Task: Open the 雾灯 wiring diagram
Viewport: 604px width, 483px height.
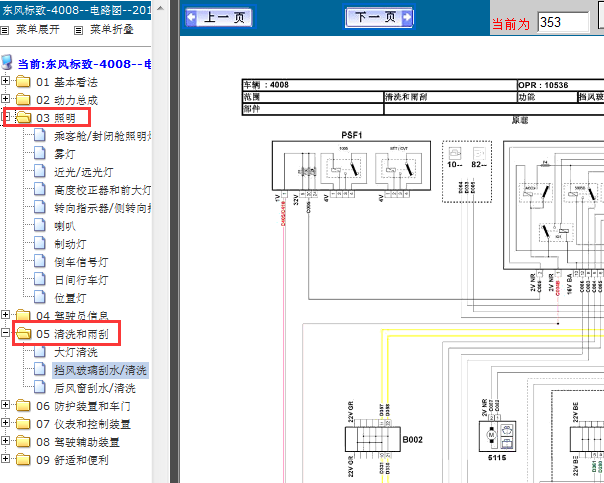Action: point(65,154)
